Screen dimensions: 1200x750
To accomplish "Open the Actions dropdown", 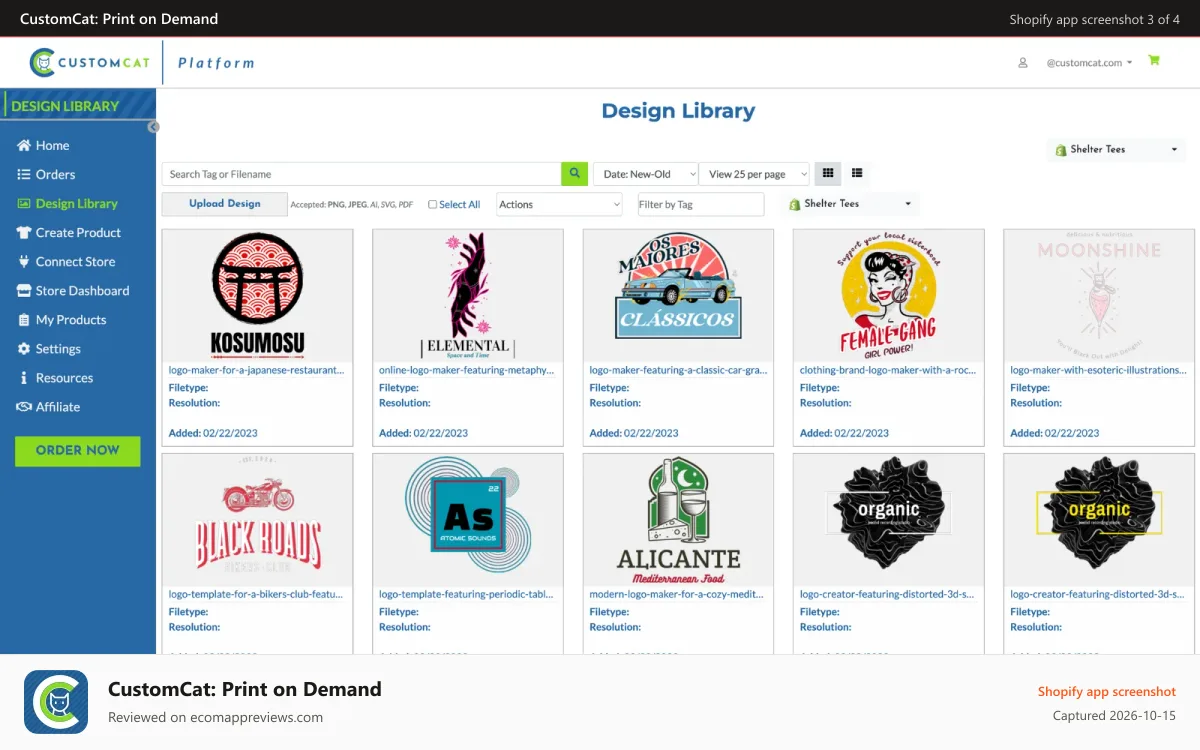I will click(x=560, y=204).
